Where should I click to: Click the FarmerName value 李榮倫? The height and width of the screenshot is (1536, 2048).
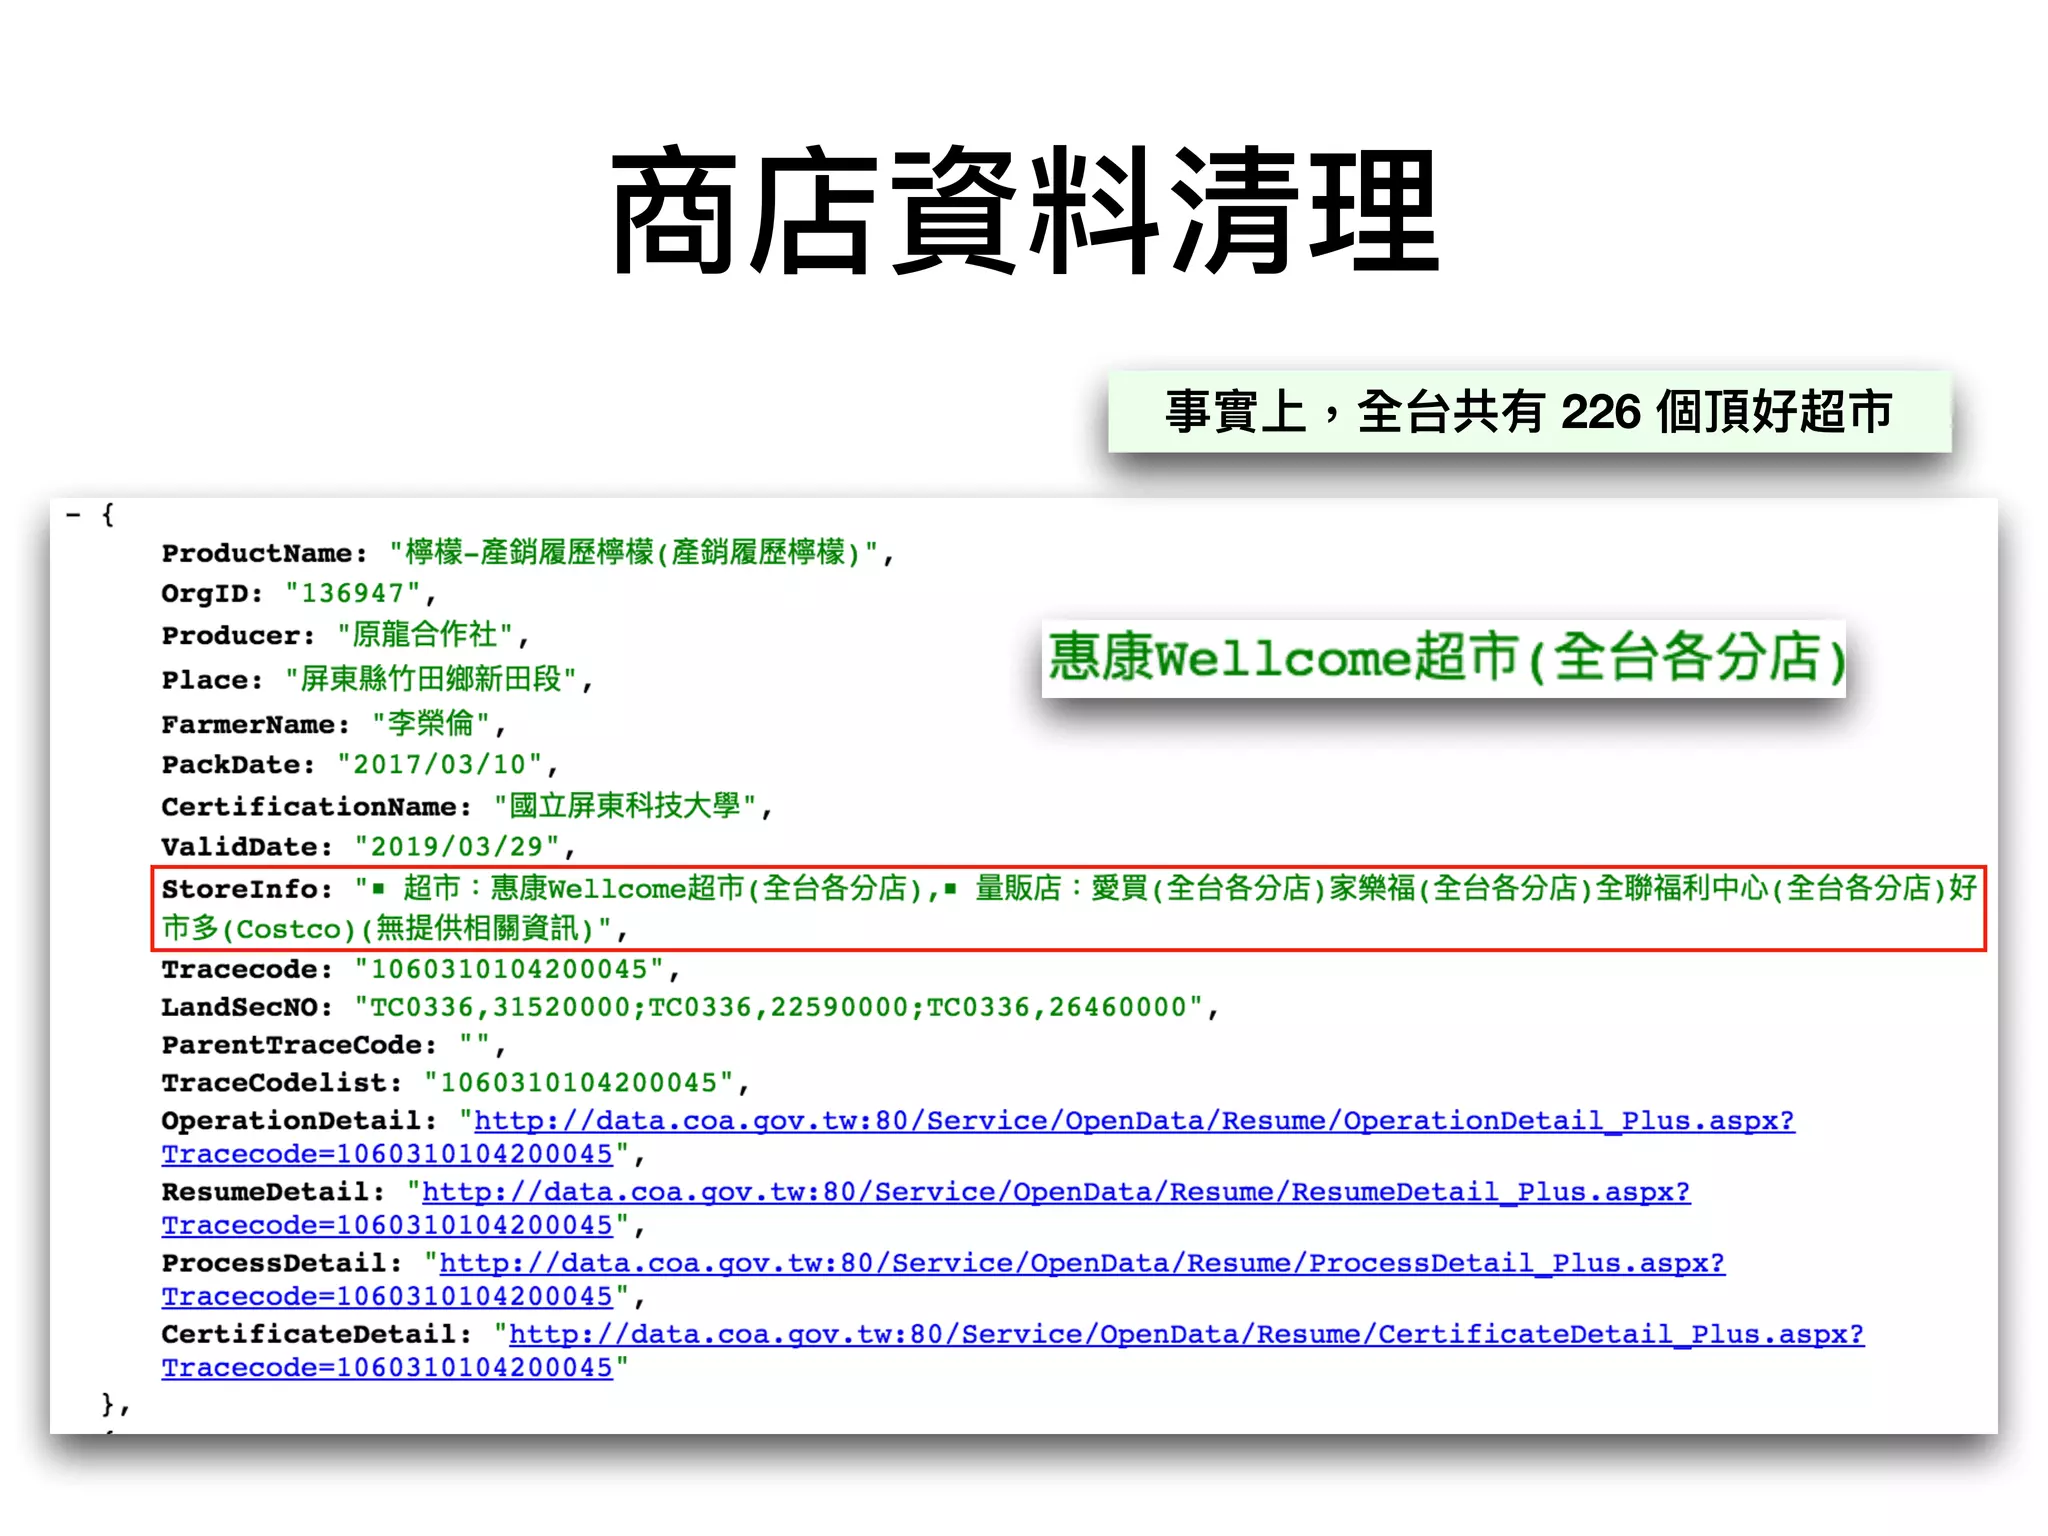[x=431, y=723]
